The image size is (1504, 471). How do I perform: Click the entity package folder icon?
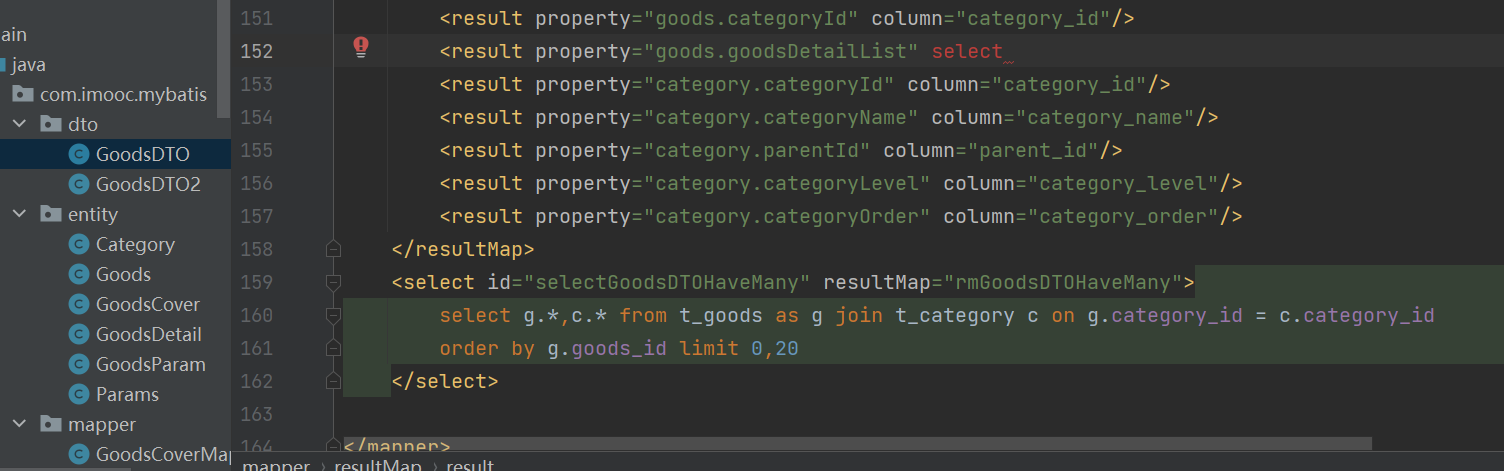coord(50,214)
